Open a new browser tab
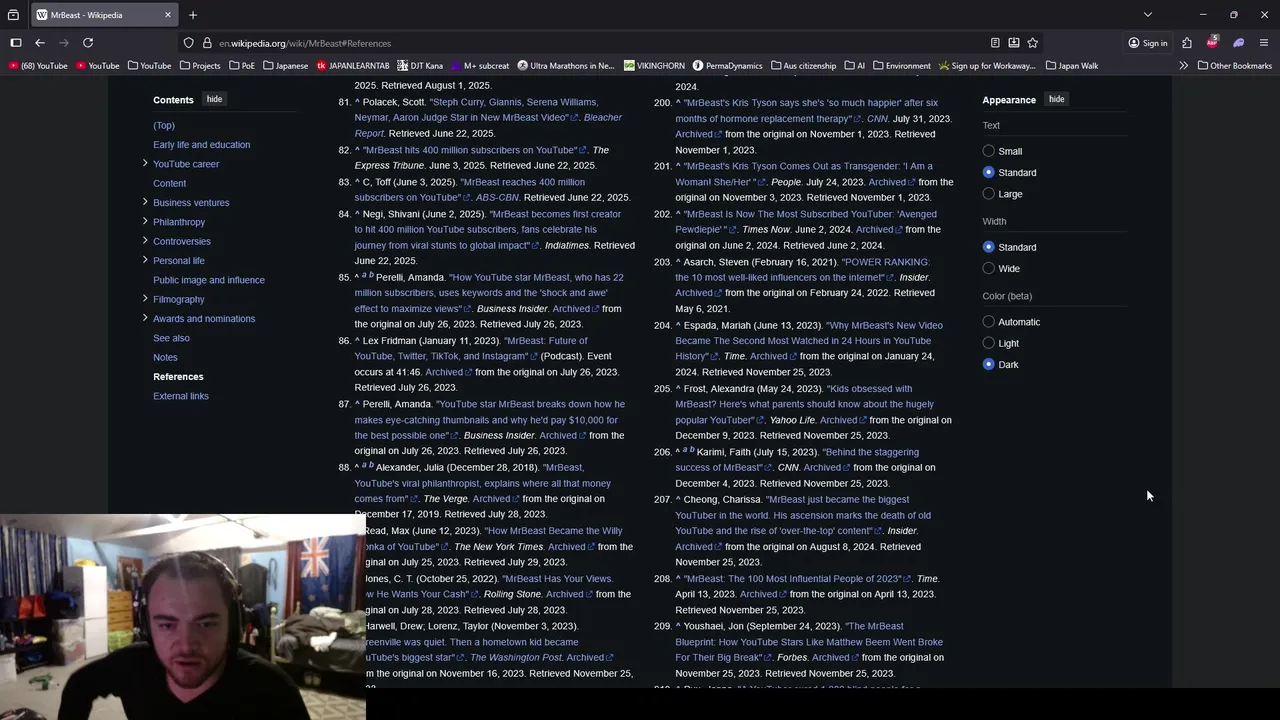Image resolution: width=1280 pixels, height=720 pixels. (193, 15)
